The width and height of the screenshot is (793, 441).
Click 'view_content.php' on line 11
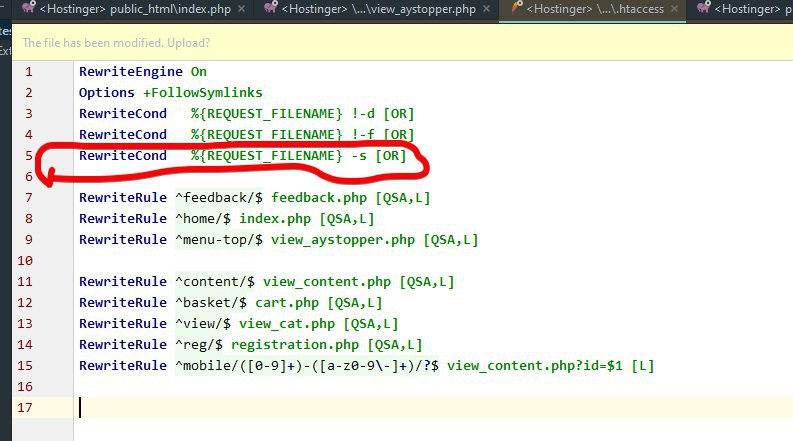coord(327,282)
